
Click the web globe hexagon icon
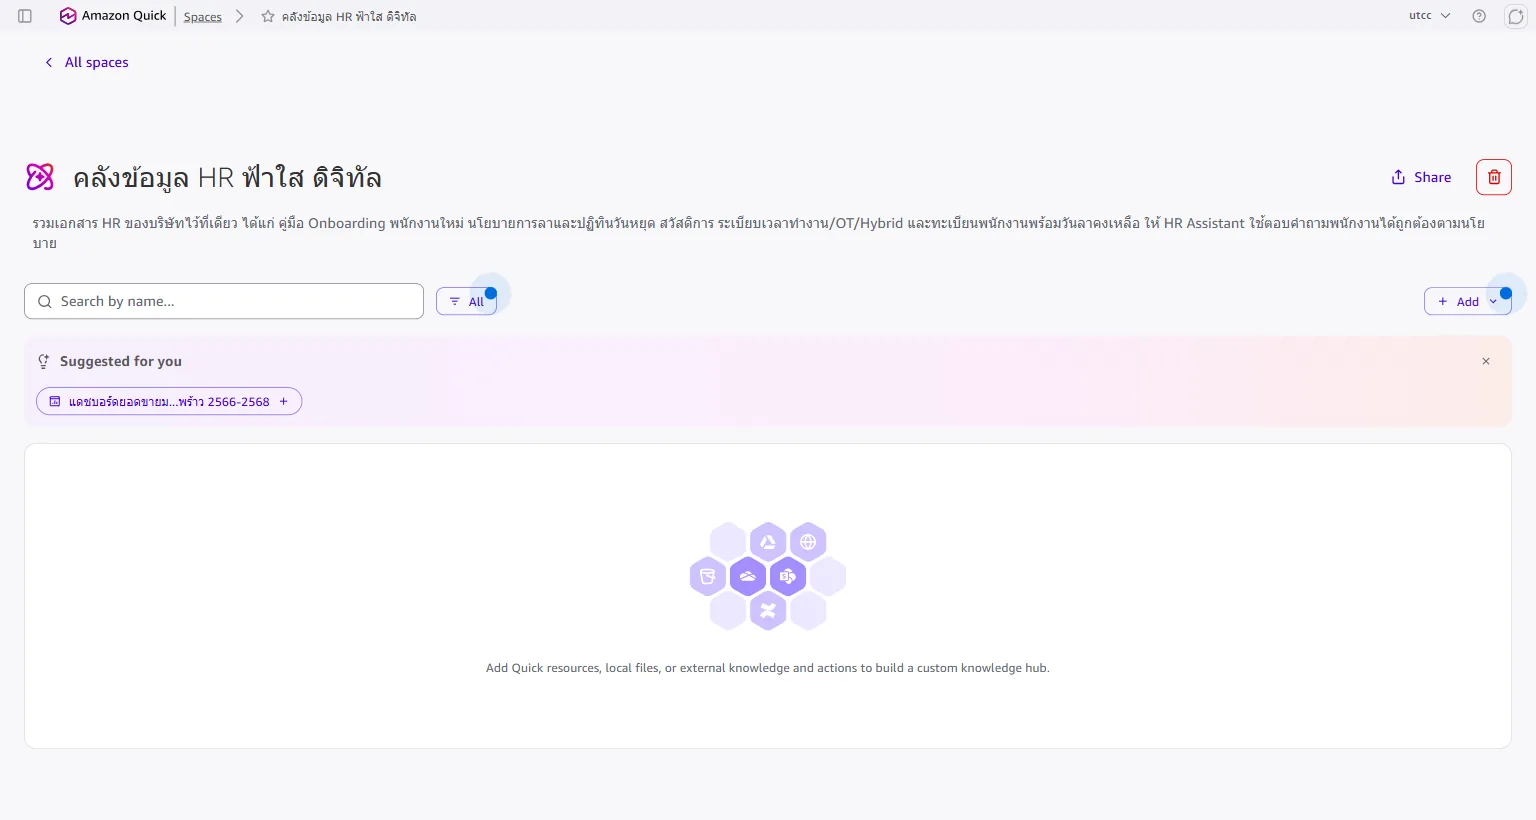[x=808, y=542]
